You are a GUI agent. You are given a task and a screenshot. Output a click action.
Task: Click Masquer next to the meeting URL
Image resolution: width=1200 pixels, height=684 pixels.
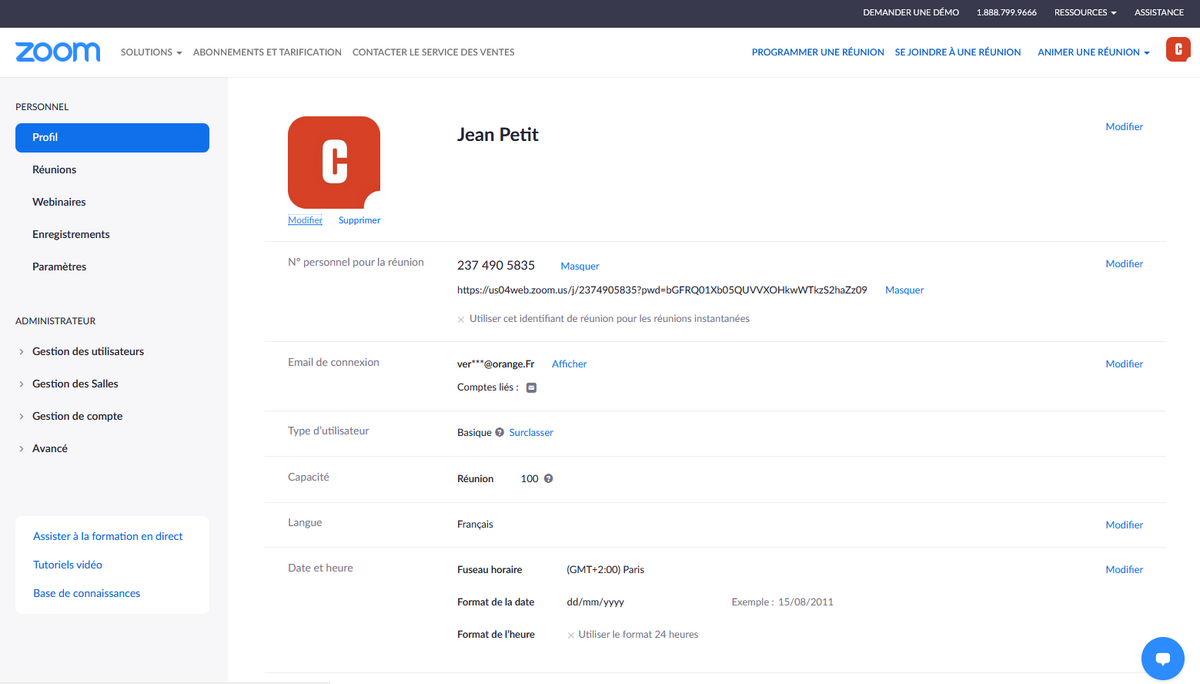pos(904,290)
